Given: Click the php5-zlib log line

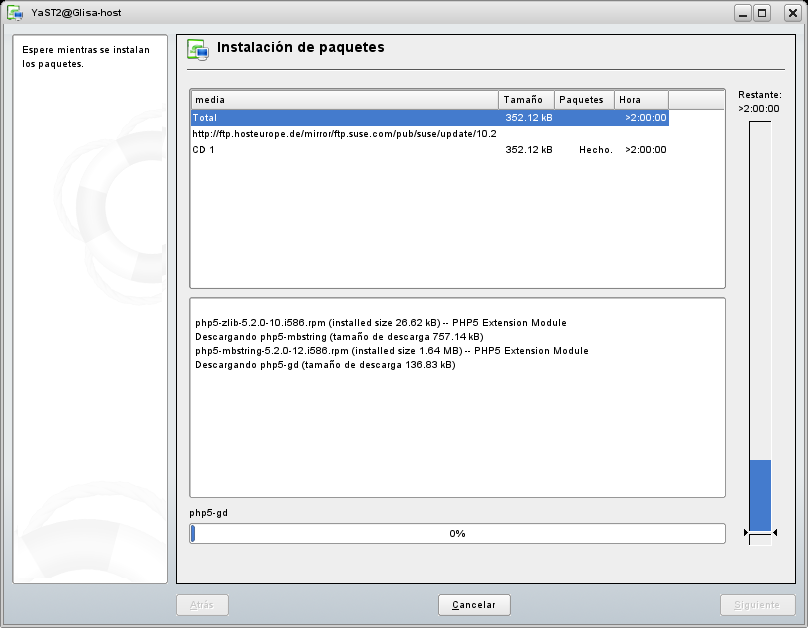Looking at the screenshot, I should coord(380,323).
